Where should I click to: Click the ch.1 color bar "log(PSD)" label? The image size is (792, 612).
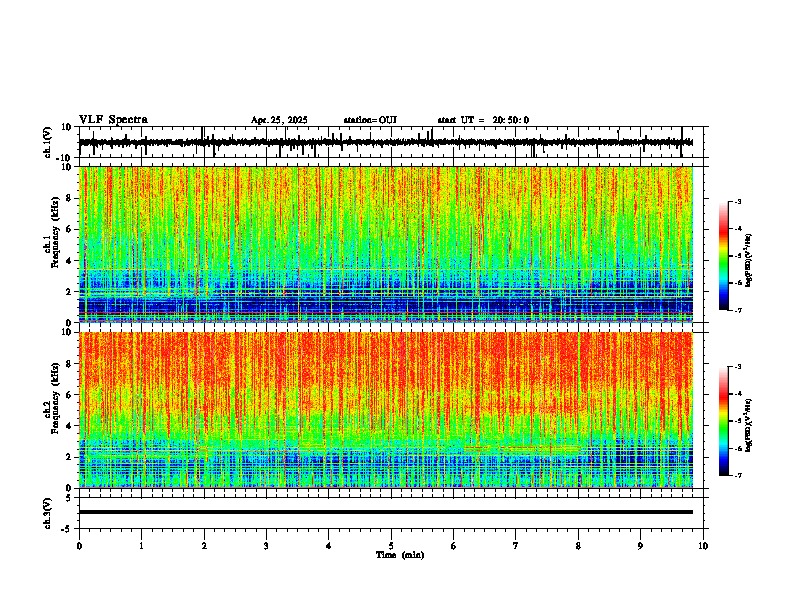click(749, 260)
